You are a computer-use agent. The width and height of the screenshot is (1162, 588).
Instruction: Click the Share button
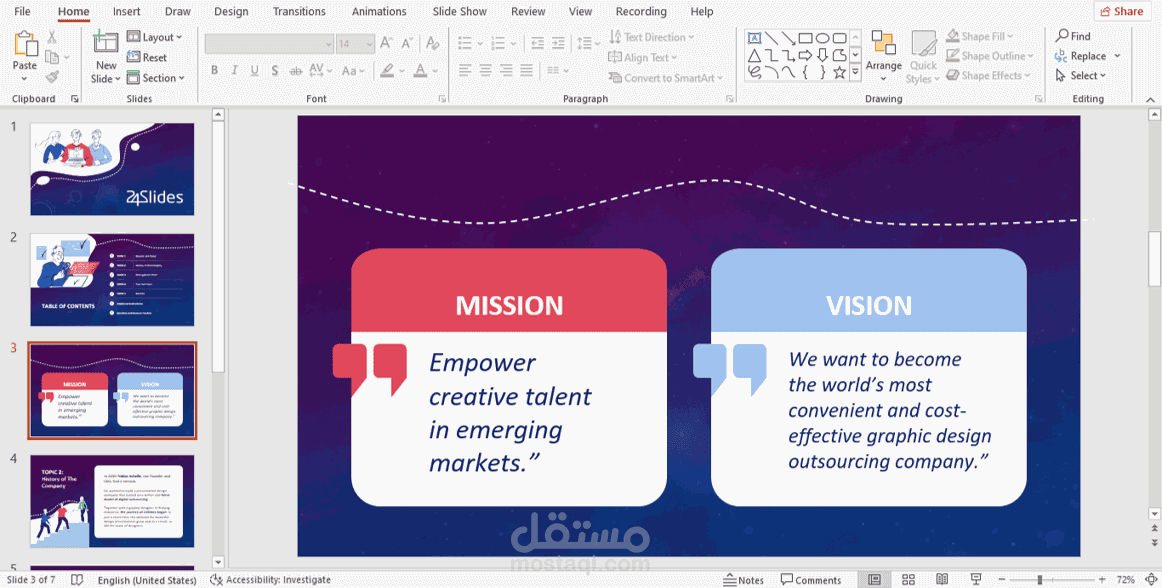point(1121,11)
